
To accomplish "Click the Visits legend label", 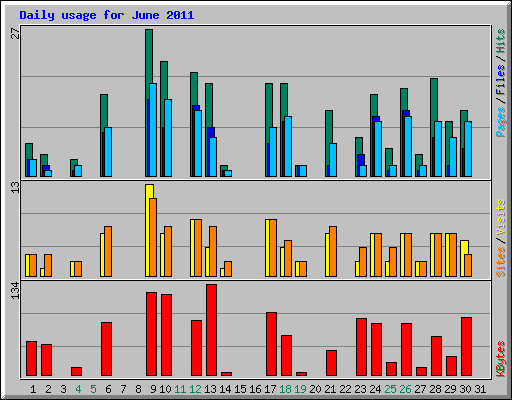I will (501, 217).
